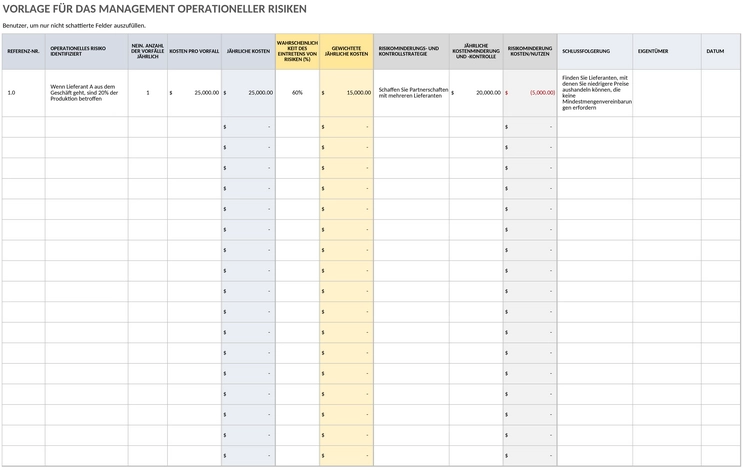Click the 'Risikominderung Kosten/Nutzen' header

point(530,51)
